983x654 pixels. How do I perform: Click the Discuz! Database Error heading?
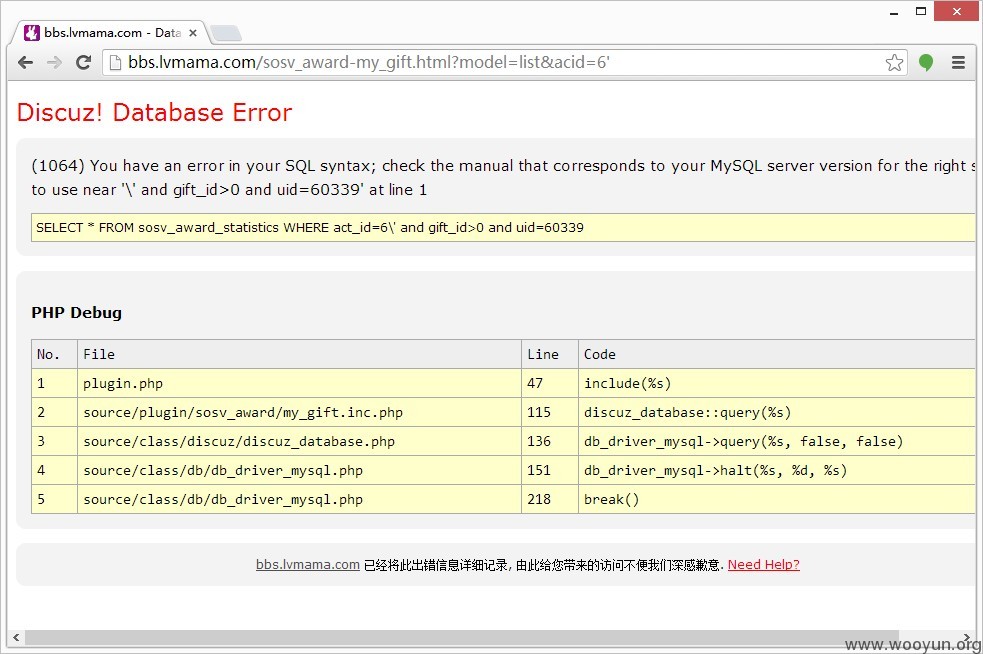[x=154, y=112]
